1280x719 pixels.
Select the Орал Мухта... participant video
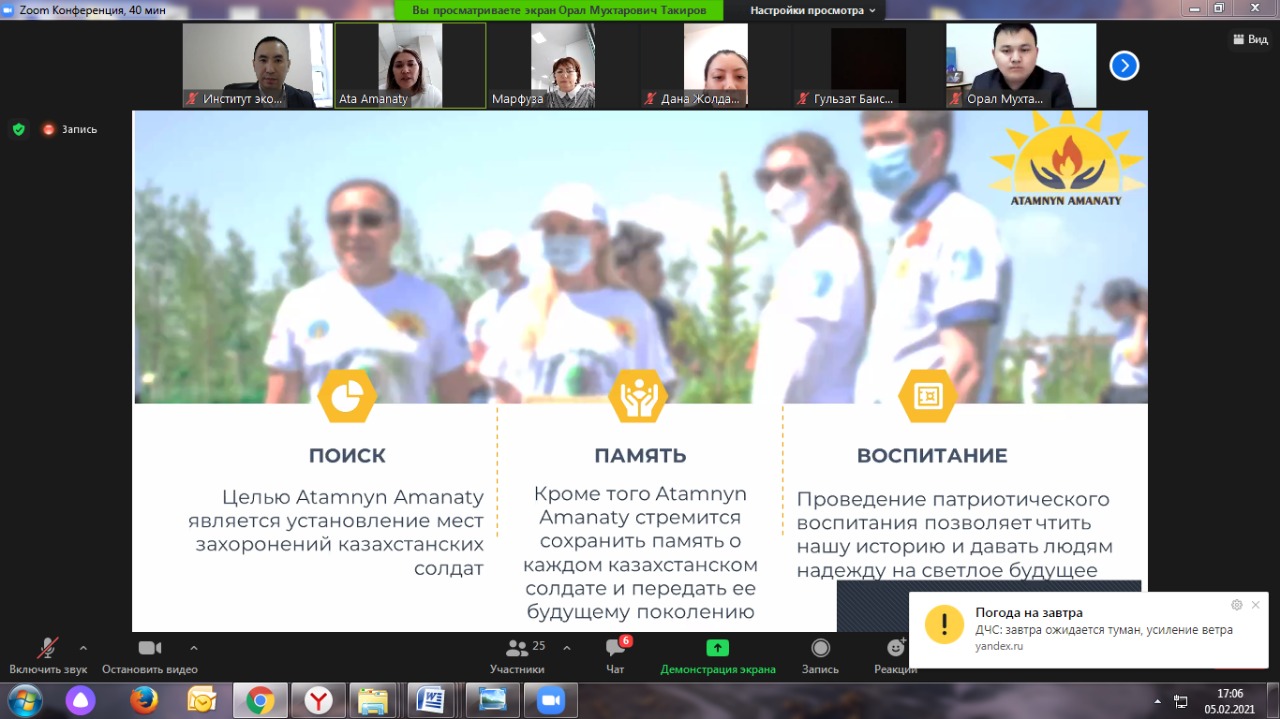[1021, 66]
